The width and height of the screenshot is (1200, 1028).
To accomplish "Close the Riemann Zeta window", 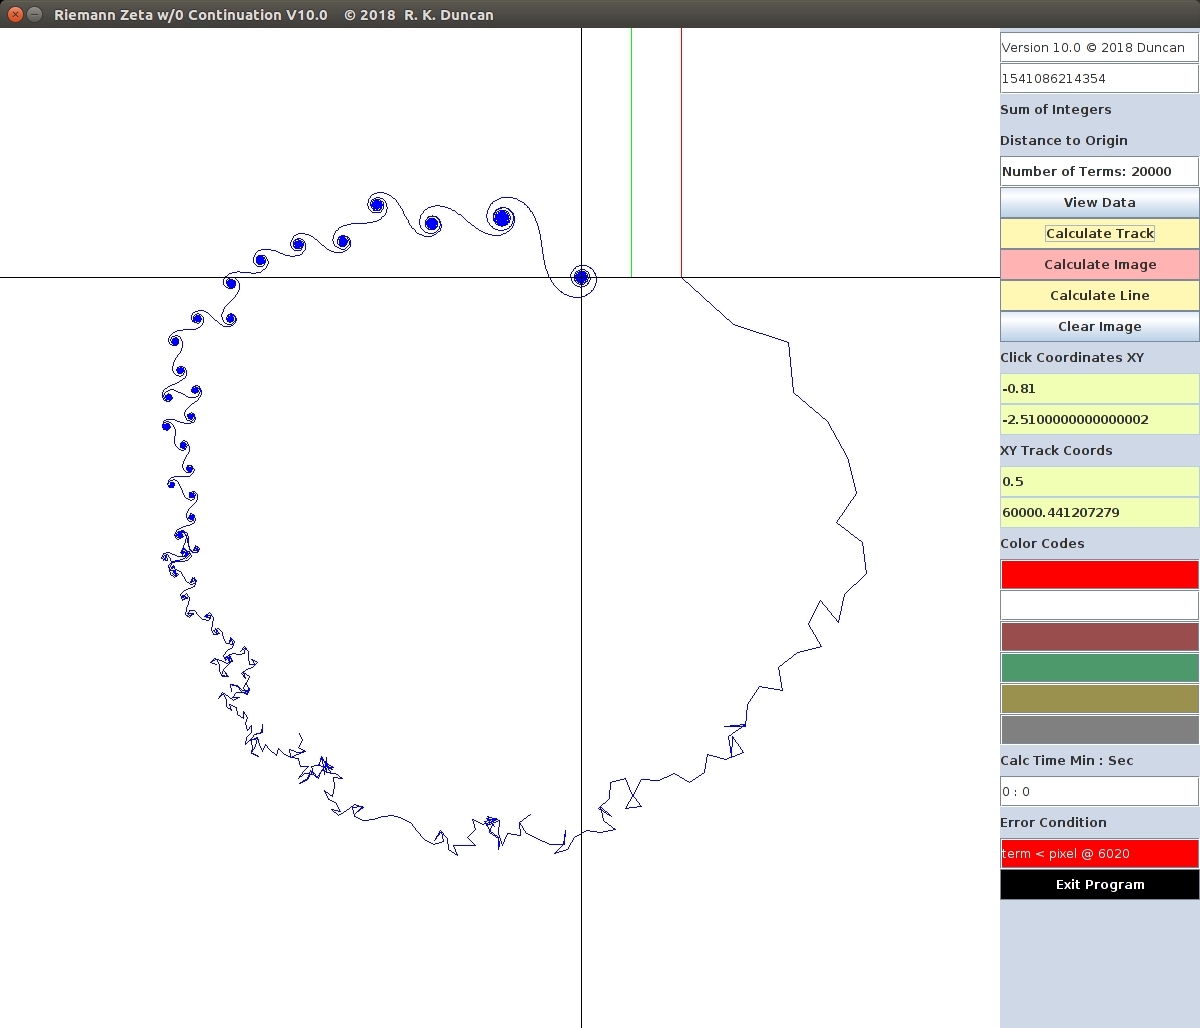I will pyautogui.click(x=15, y=14).
